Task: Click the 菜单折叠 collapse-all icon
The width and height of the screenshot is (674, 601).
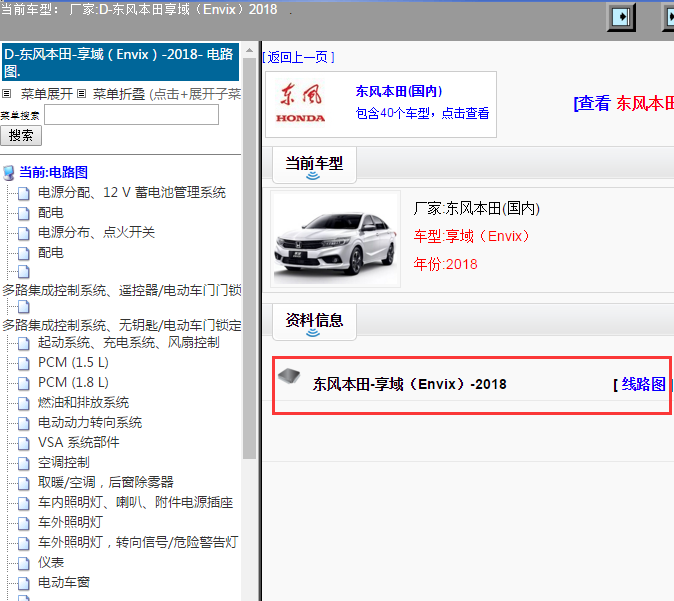Action: coord(82,93)
